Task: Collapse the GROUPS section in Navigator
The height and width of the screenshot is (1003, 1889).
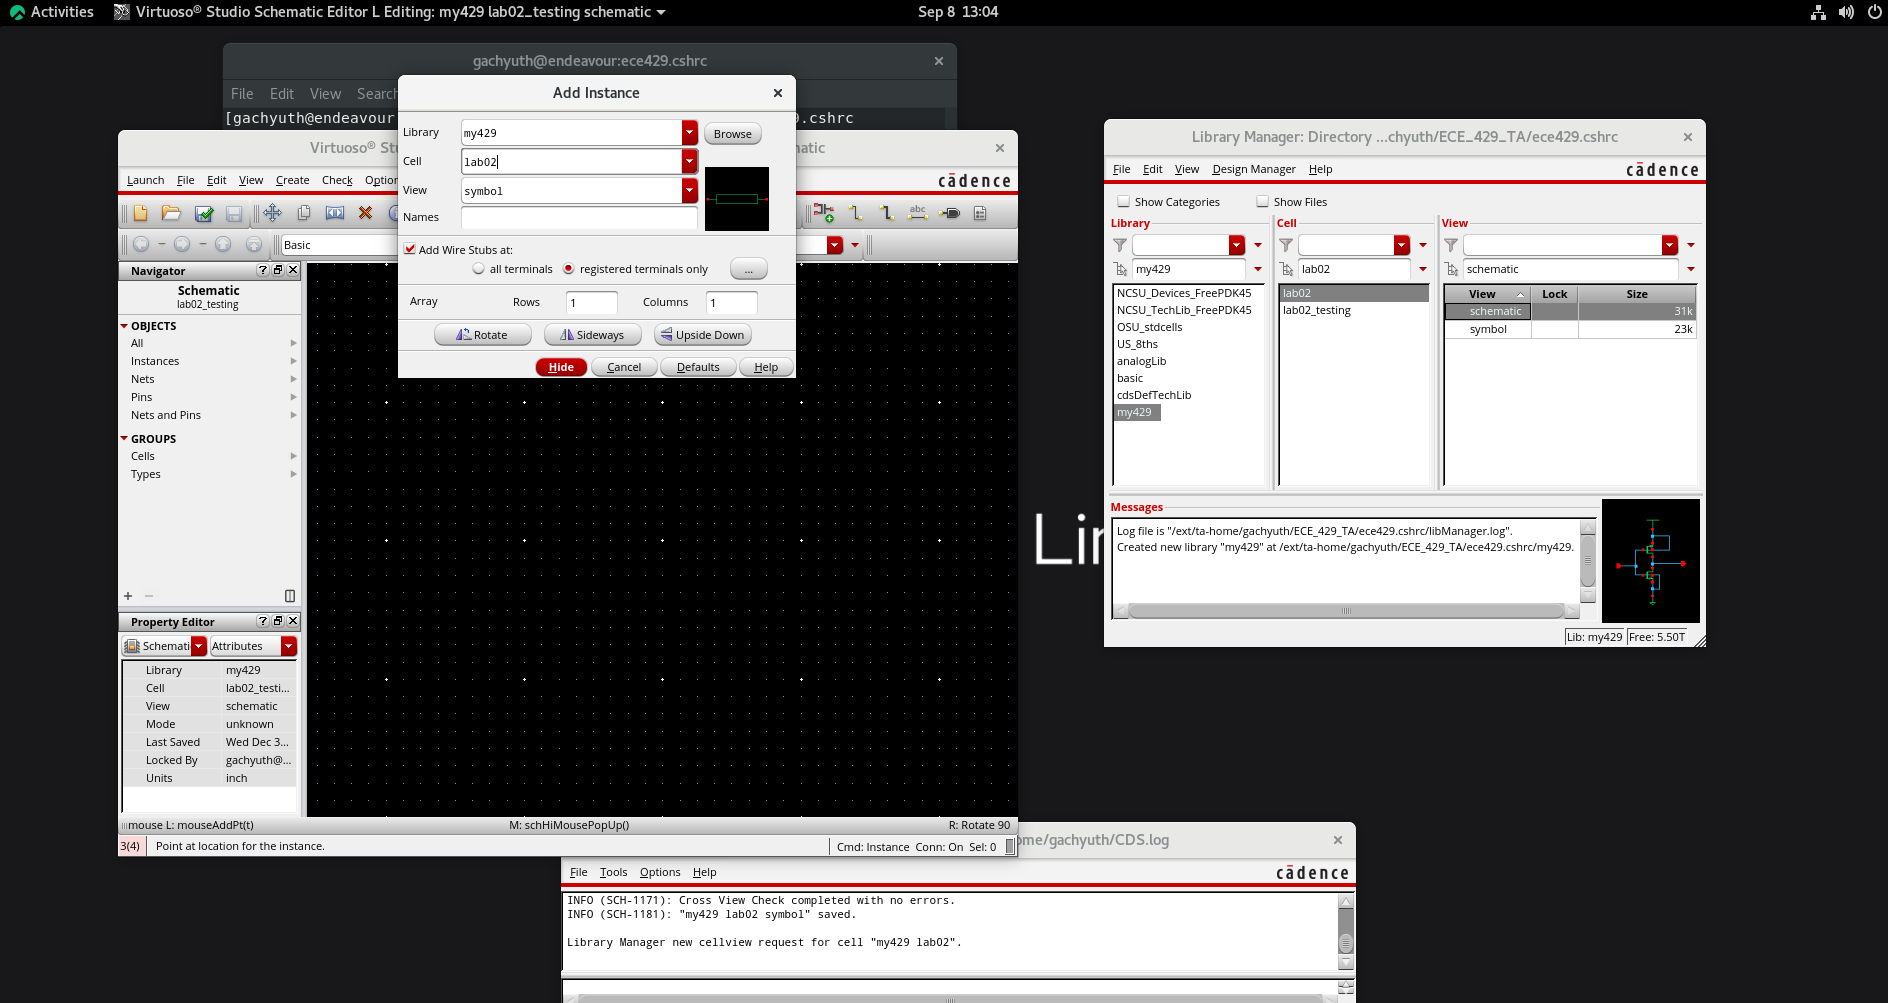Action: click(124, 439)
